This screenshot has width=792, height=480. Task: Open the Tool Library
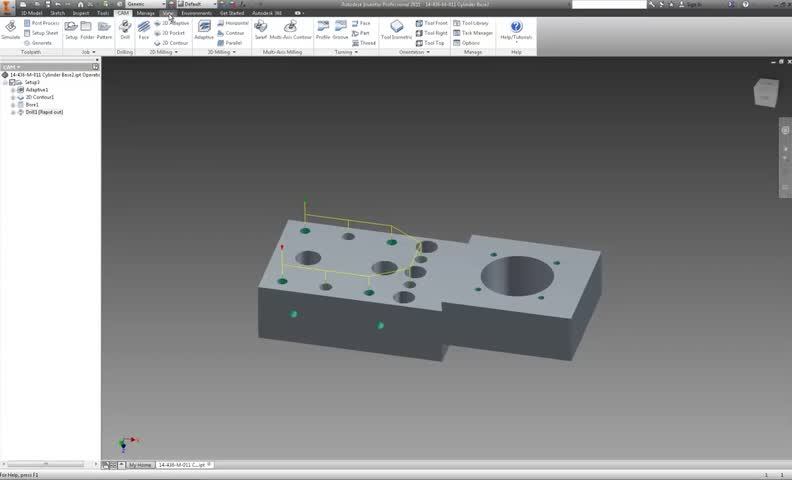point(471,23)
